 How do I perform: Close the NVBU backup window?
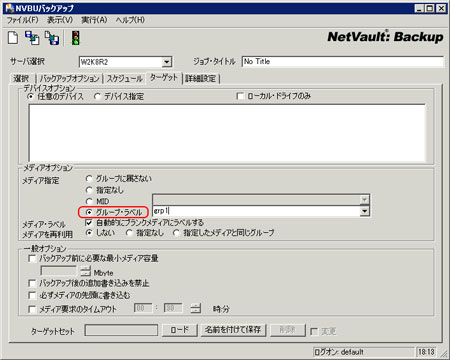click(x=441, y=8)
